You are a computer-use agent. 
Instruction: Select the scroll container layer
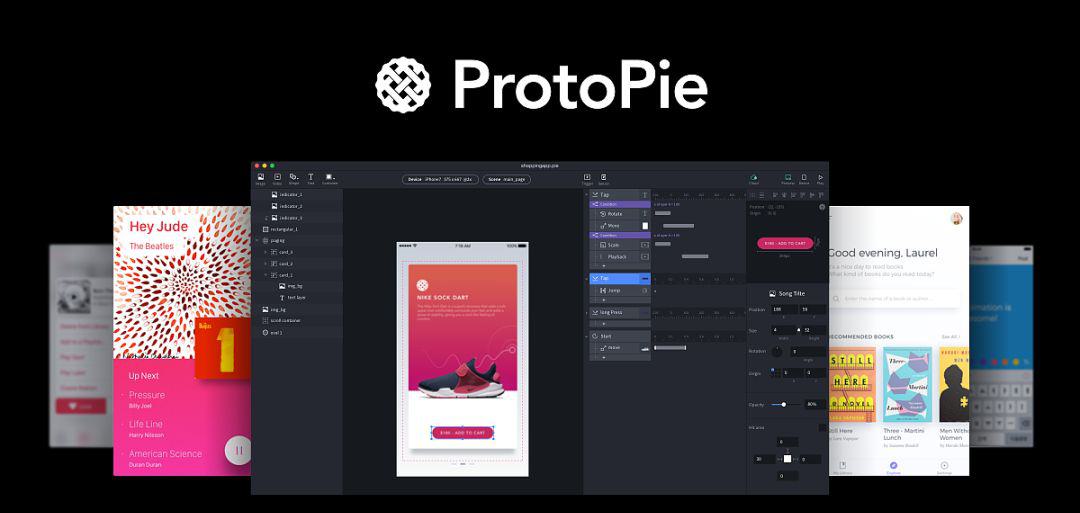pos(297,320)
